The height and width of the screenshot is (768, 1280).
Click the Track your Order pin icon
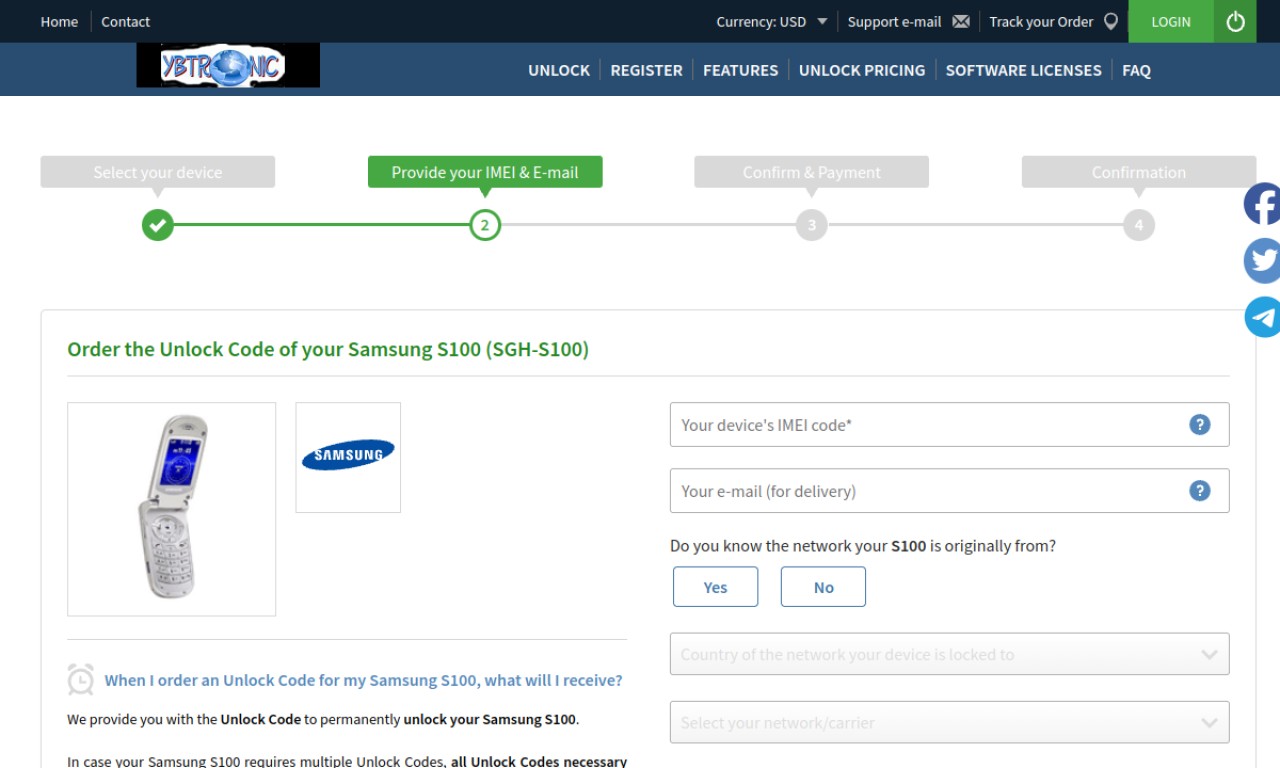click(x=1110, y=21)
